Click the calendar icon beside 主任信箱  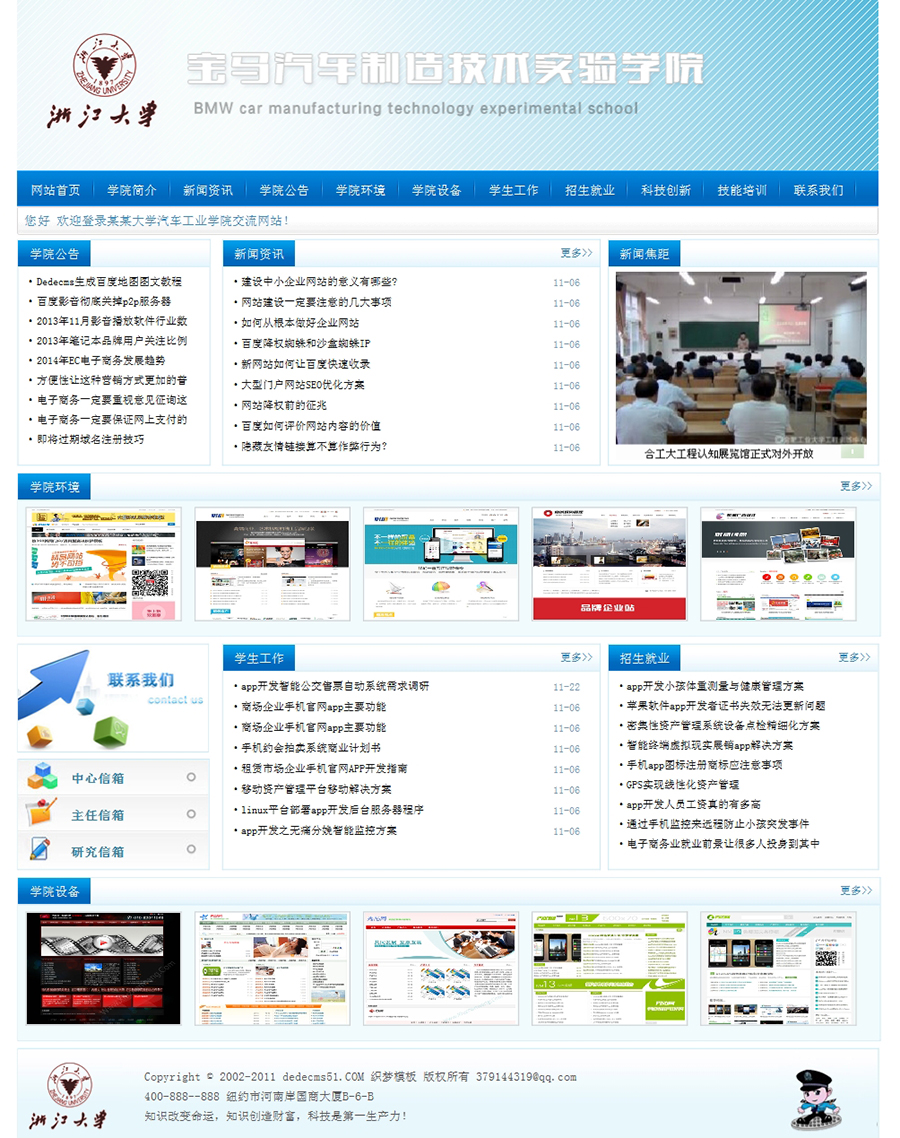[40, 814]
